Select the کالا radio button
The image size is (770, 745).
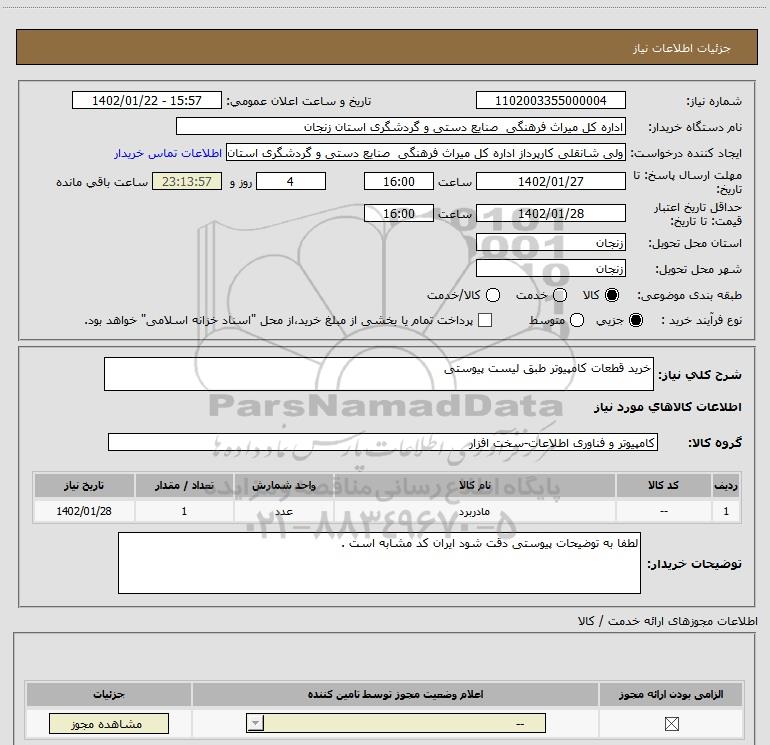click(x=612, y=295)
